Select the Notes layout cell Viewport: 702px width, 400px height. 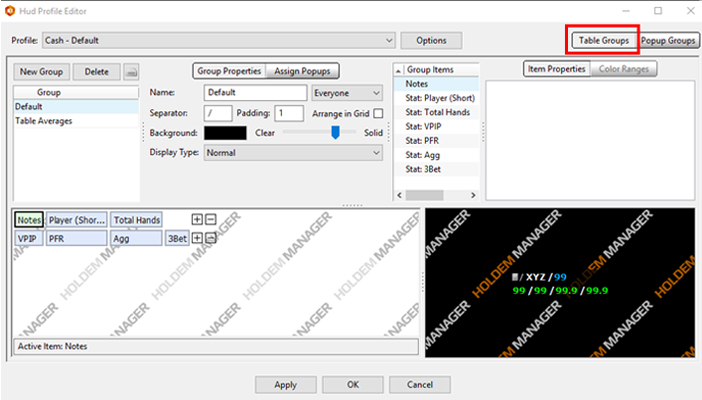point(29,219)
